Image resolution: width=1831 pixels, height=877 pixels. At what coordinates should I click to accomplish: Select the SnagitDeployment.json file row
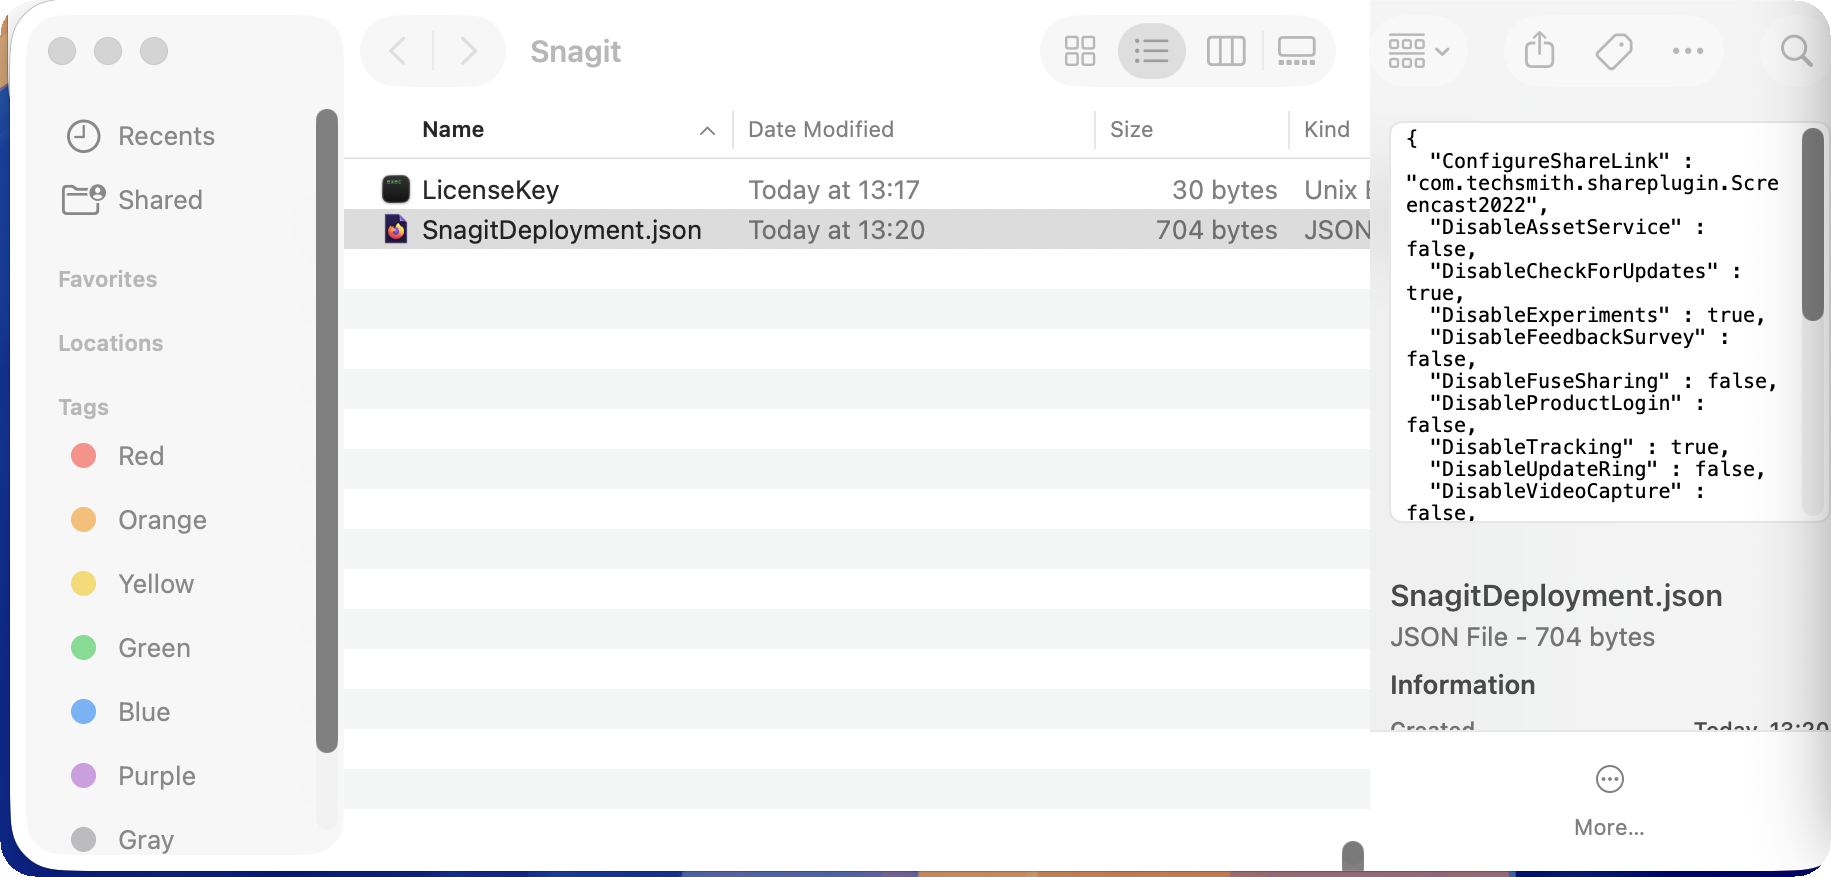(857, 230)
